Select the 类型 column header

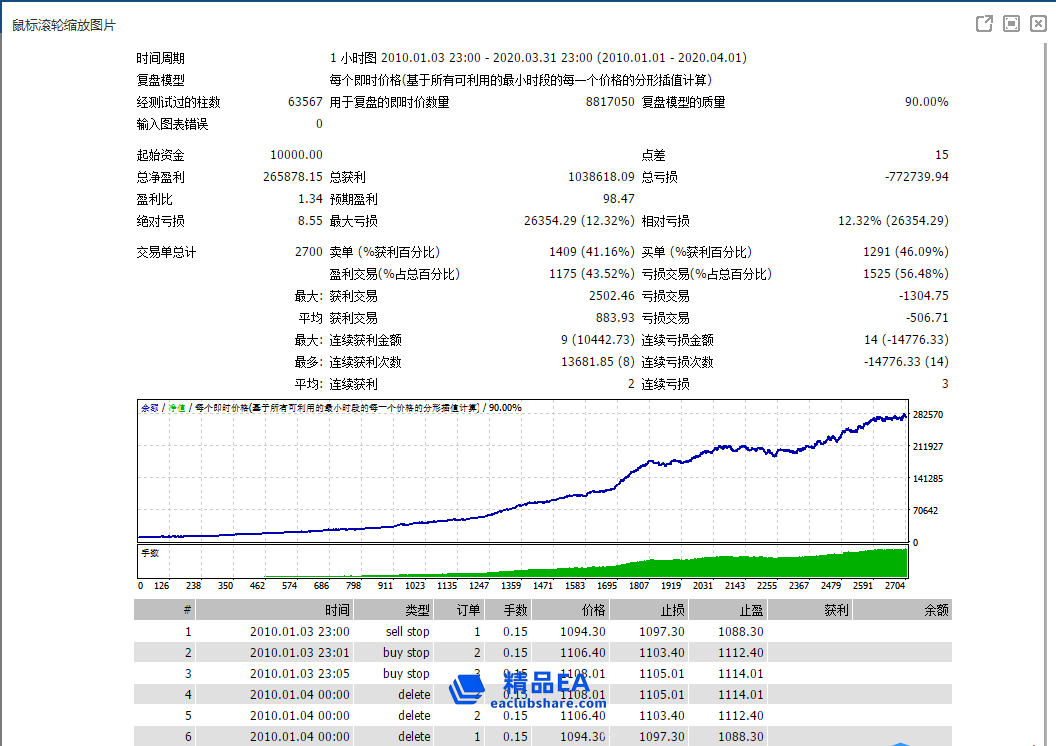[417, 610]
